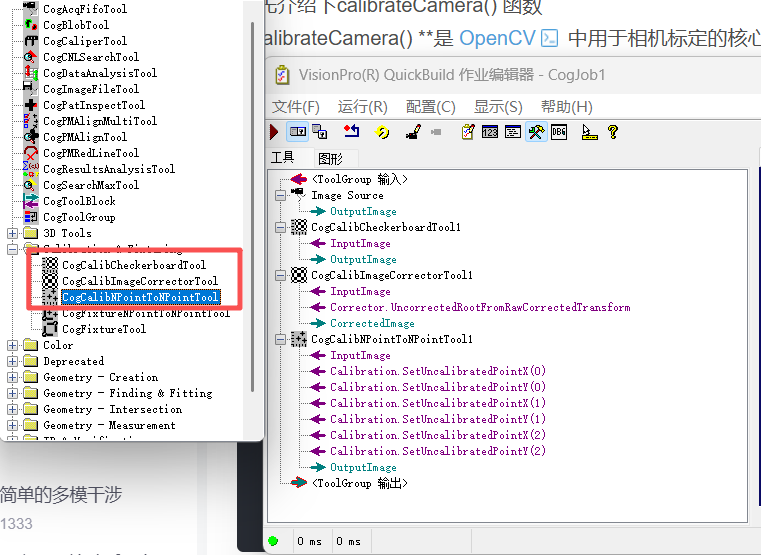Open the 文件(F) menu

coord(295,107)
